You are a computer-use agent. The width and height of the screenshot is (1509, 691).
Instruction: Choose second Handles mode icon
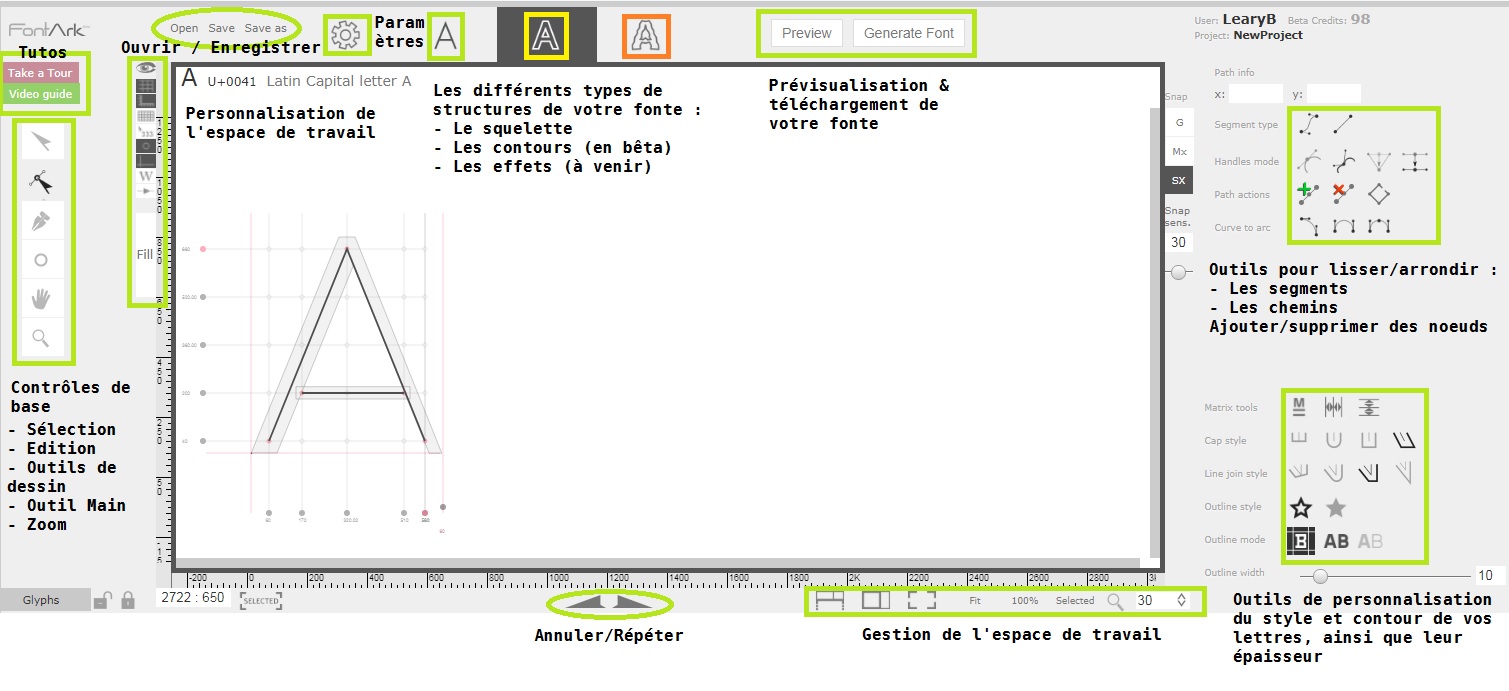[1344, 160]
